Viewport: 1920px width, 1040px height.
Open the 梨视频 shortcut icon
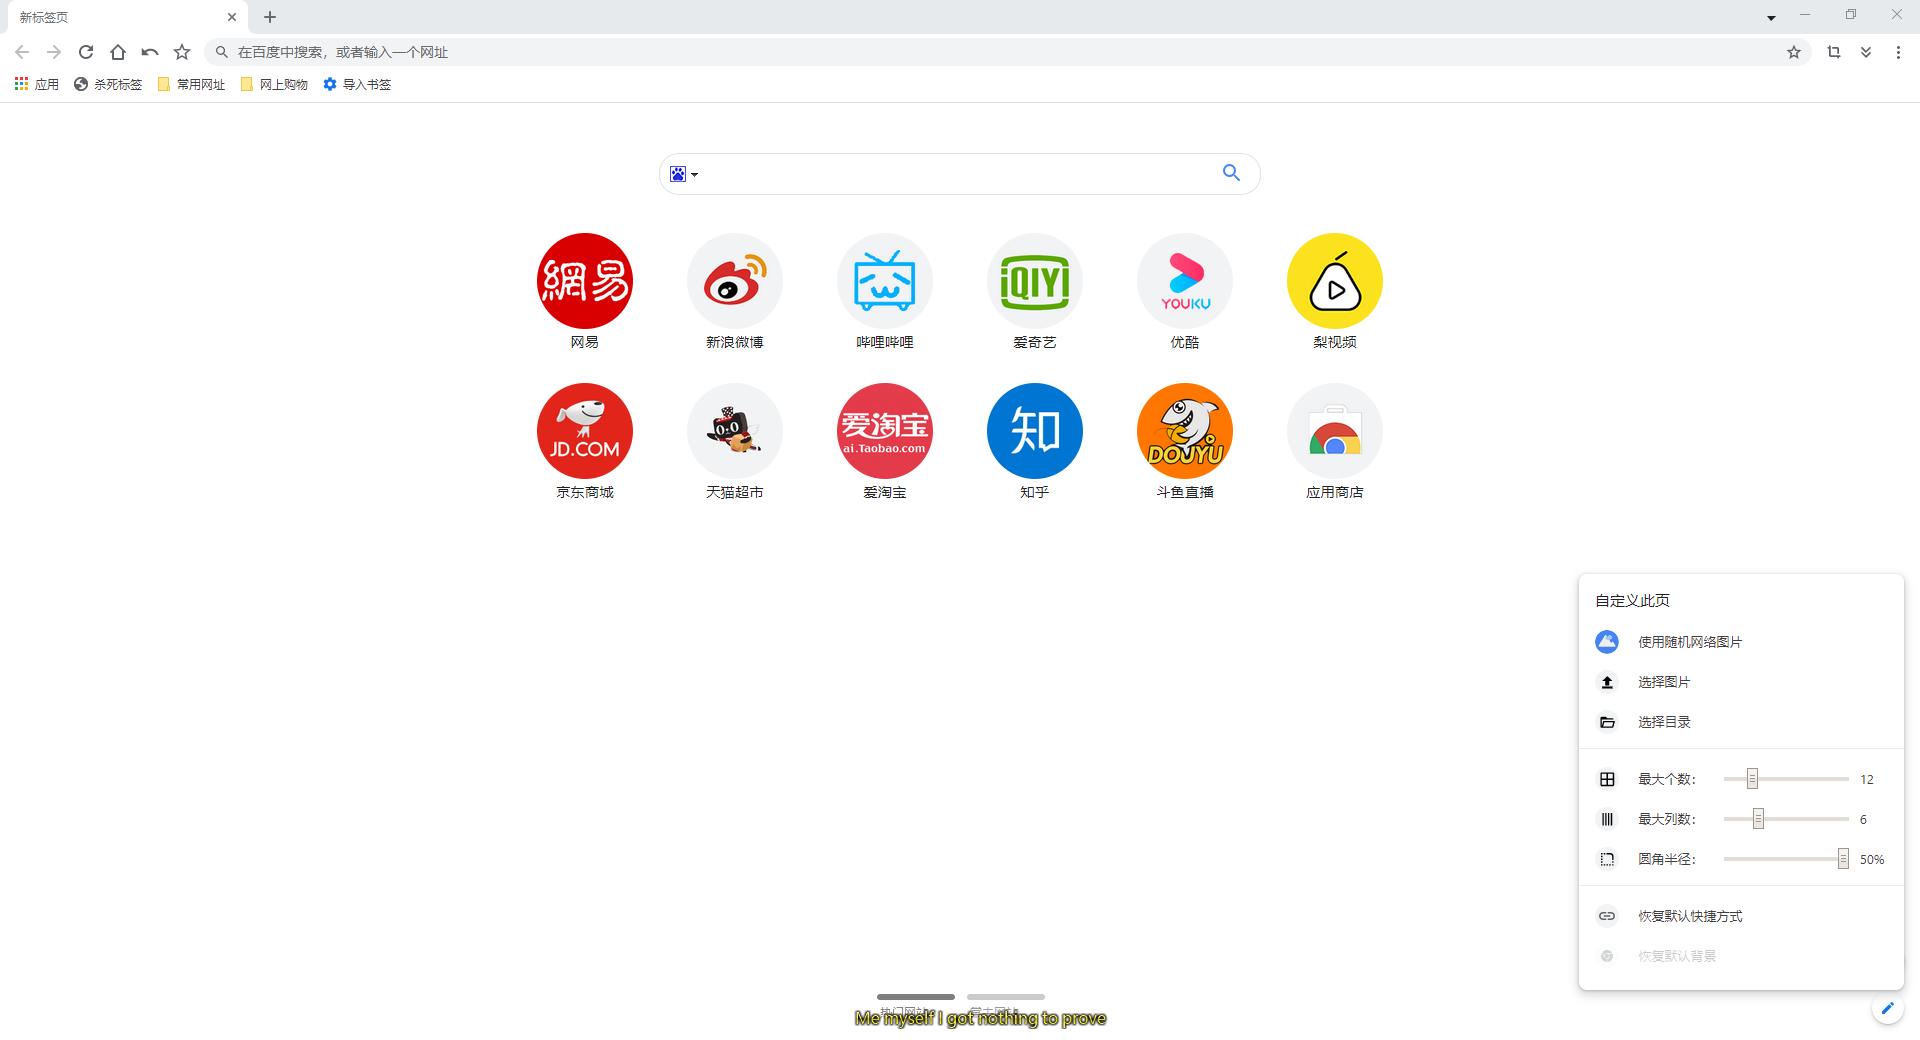pyautogui.click(x=1335, y=281)
